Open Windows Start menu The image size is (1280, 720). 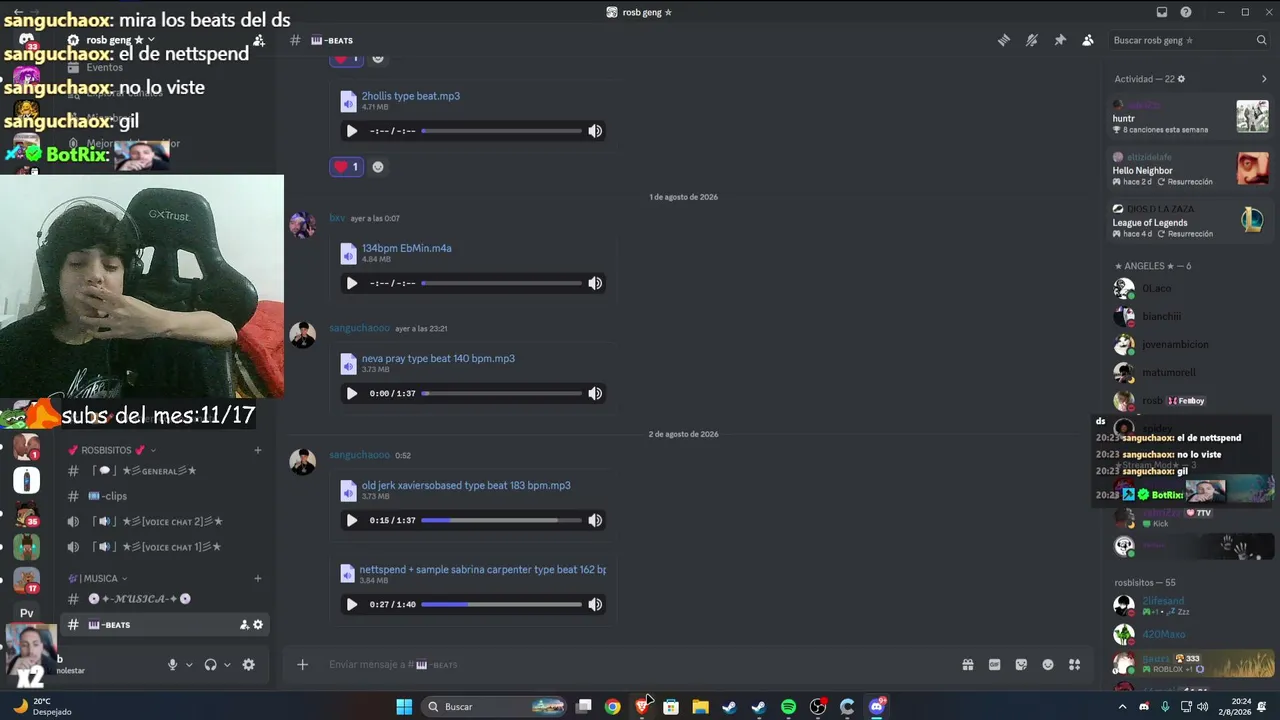[x=404, y=707]
